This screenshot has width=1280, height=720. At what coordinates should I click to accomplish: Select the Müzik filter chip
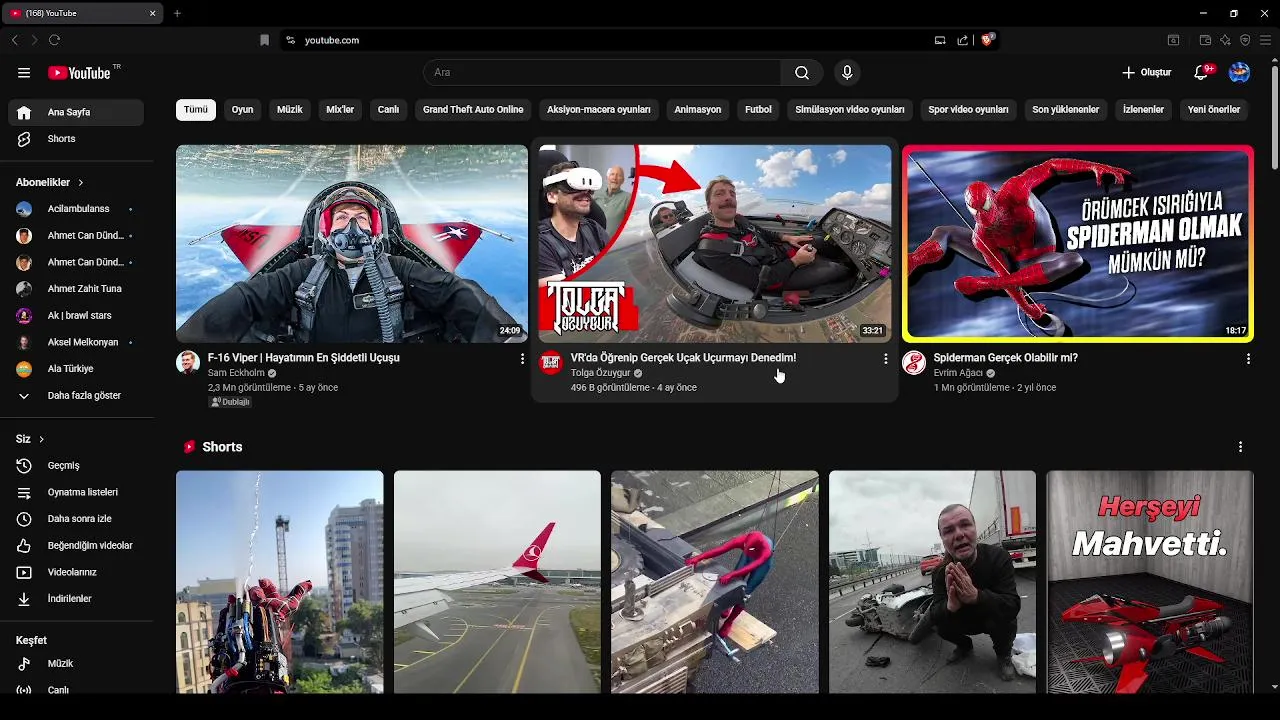click(290, 110)
